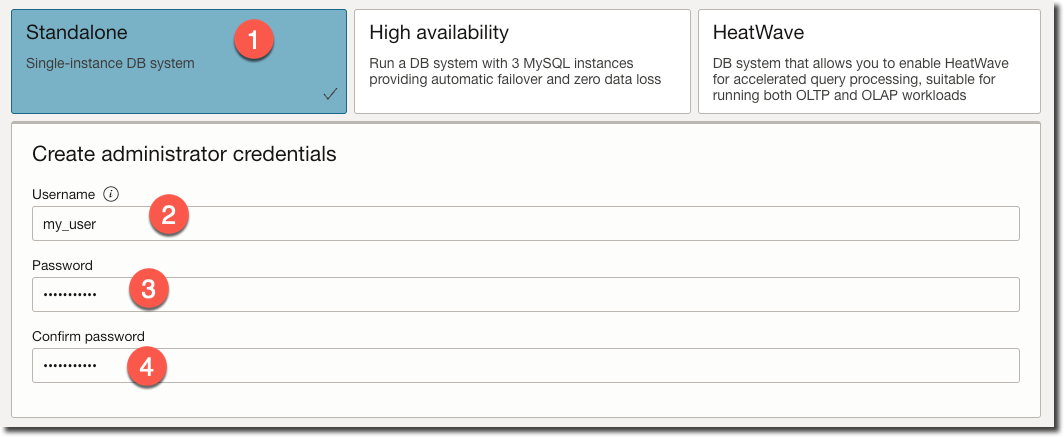This screenshot has height=437, width=1064.
Task: Click the "Single-instance DB system" description text
Action: 110,63
